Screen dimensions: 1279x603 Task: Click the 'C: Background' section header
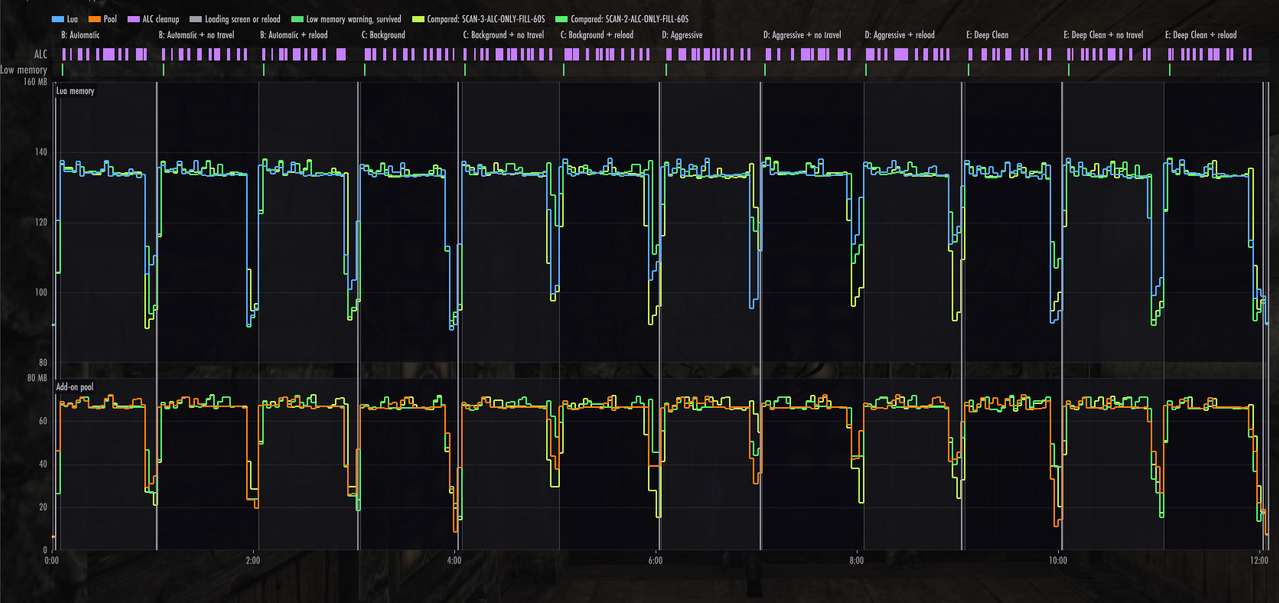(x=384, y=35)
